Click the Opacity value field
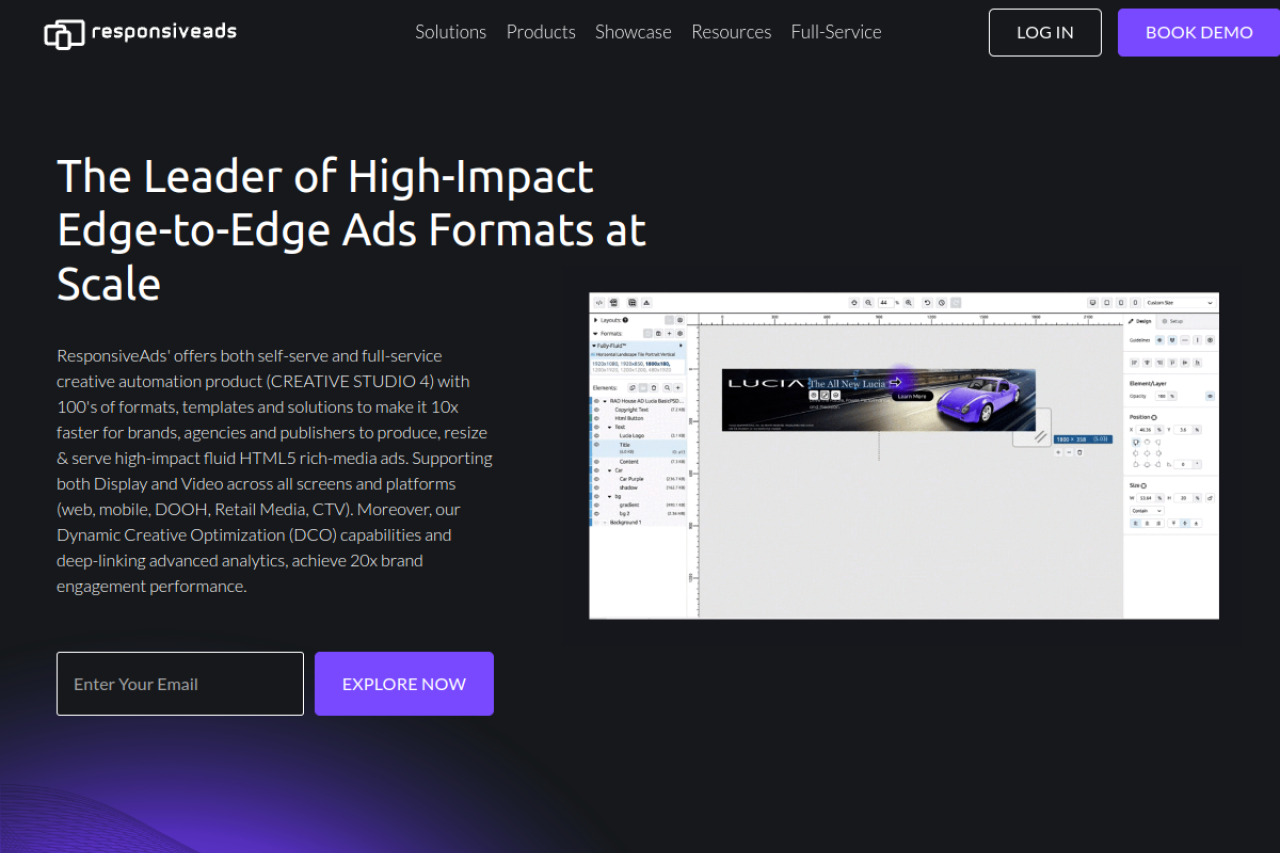 1161,396
